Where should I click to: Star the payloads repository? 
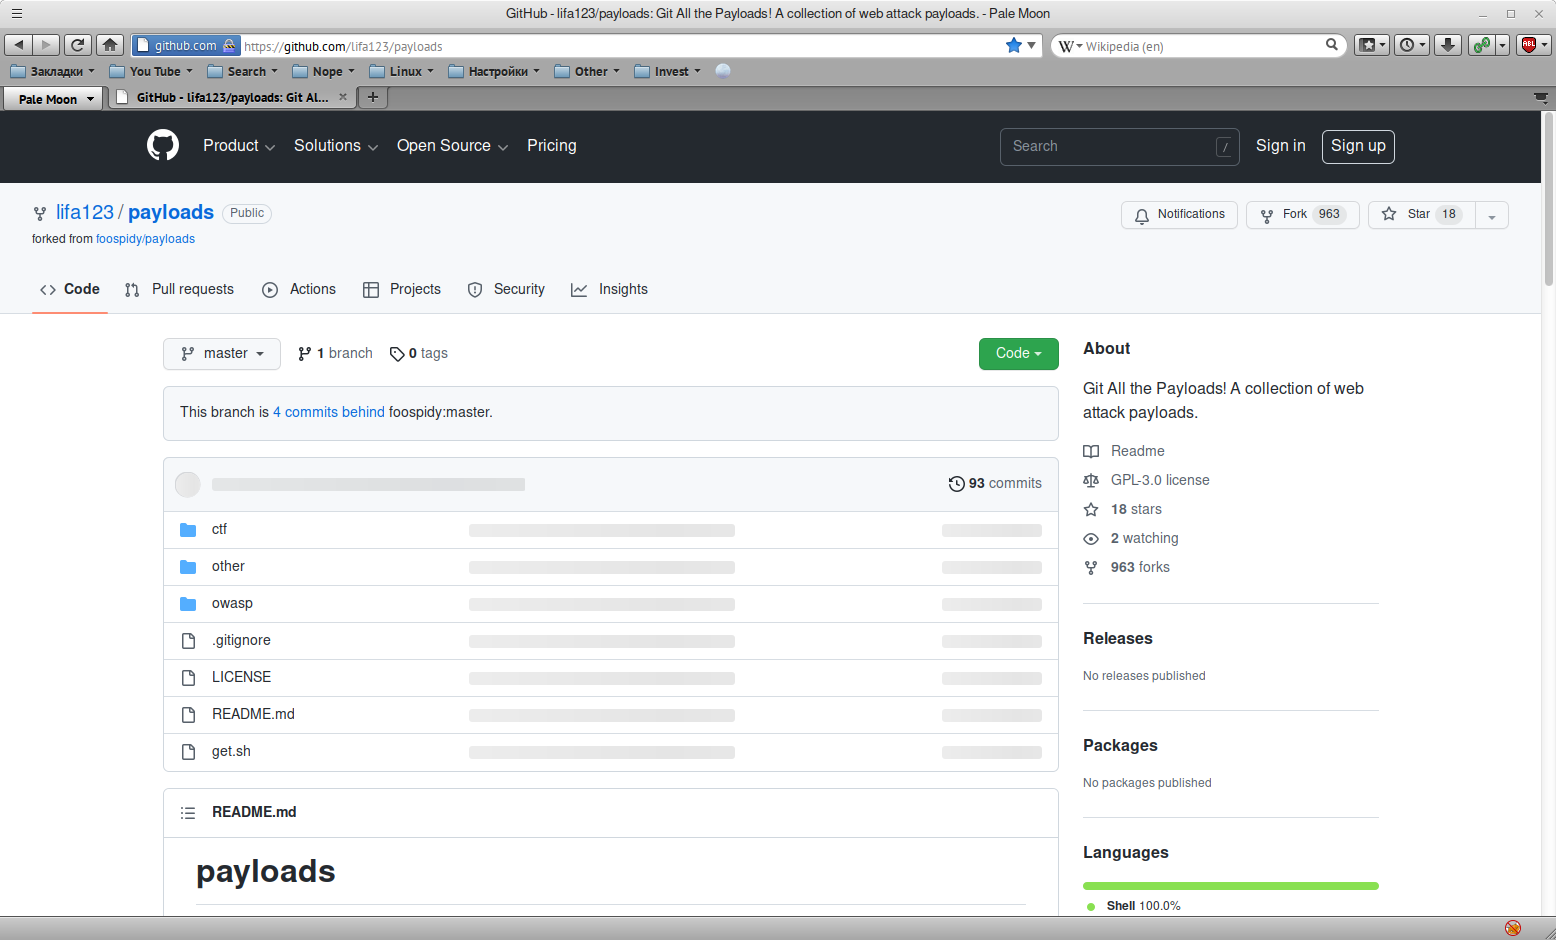(1421, 215)
